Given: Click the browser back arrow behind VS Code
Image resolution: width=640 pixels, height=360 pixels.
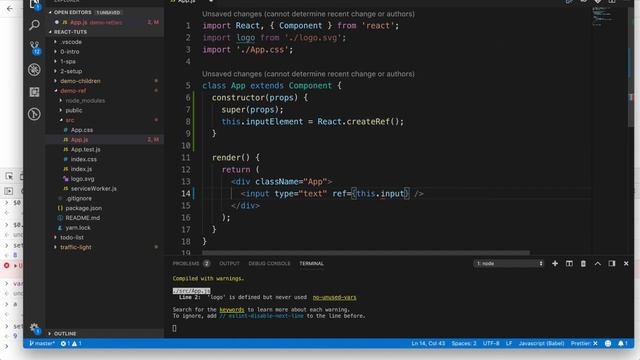Looking at the screenshot, I should (x=10, y=8).
